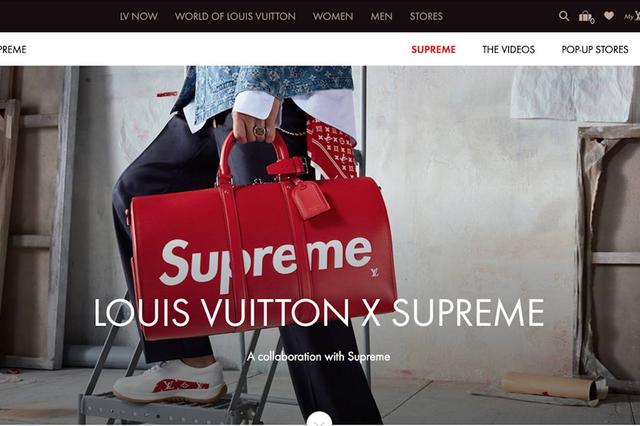Viewport: 640px width, 426px height.
Task: Select the WOMEN menu item
Action: point(333,16)
